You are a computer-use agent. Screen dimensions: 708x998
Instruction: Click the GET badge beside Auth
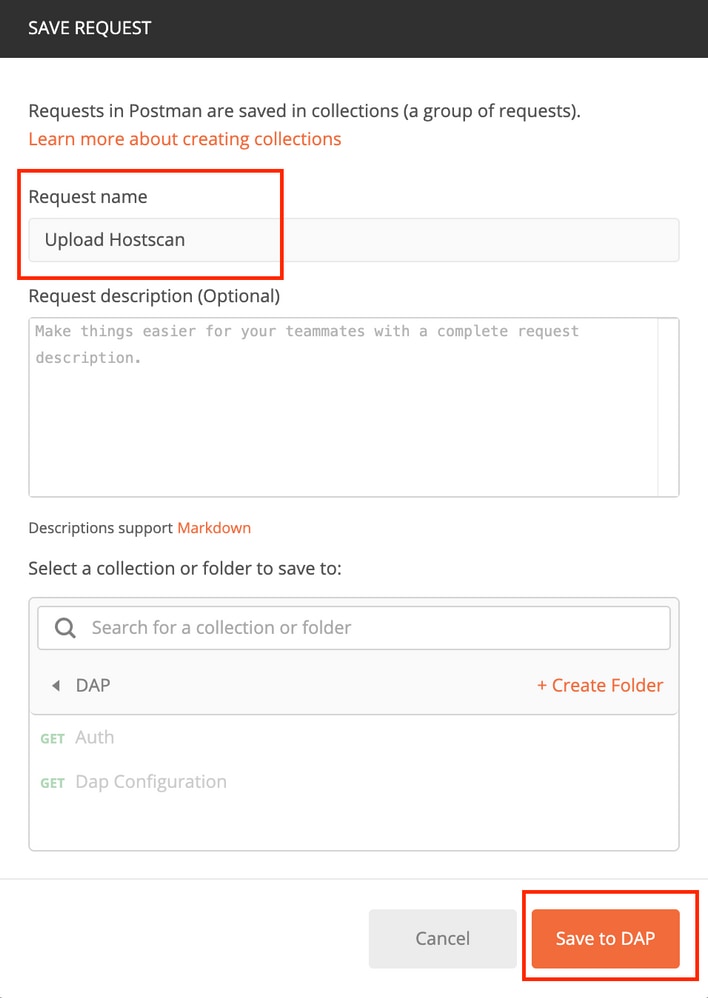pyautogui.click(x=52, y=738)
